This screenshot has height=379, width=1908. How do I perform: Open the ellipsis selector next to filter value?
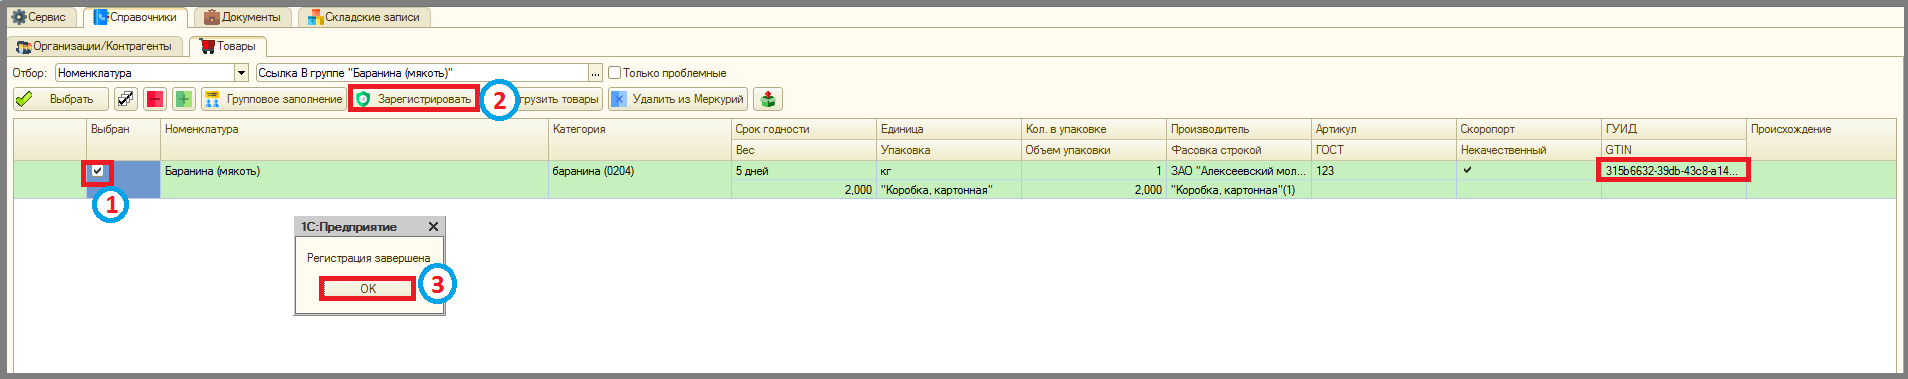(x=596, y=73)
